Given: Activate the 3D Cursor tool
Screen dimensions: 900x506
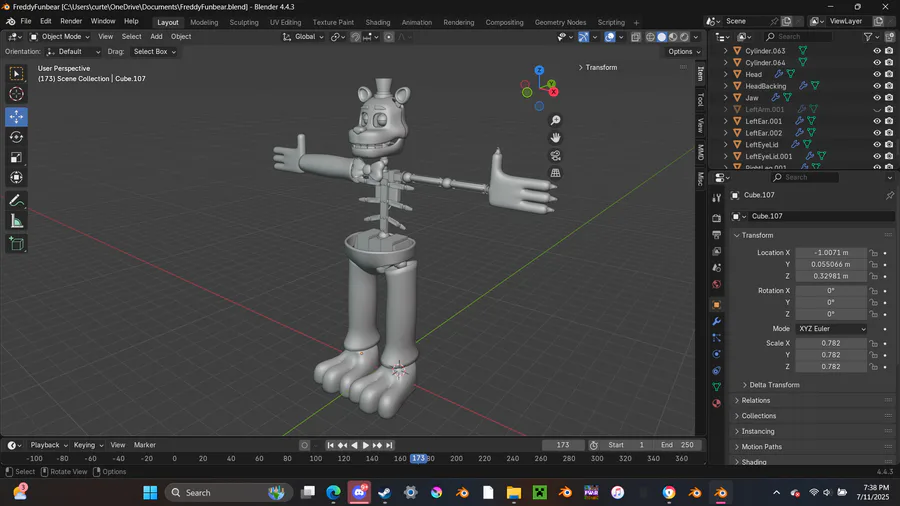Looking at the screenshot, I should tap(16, 94).
